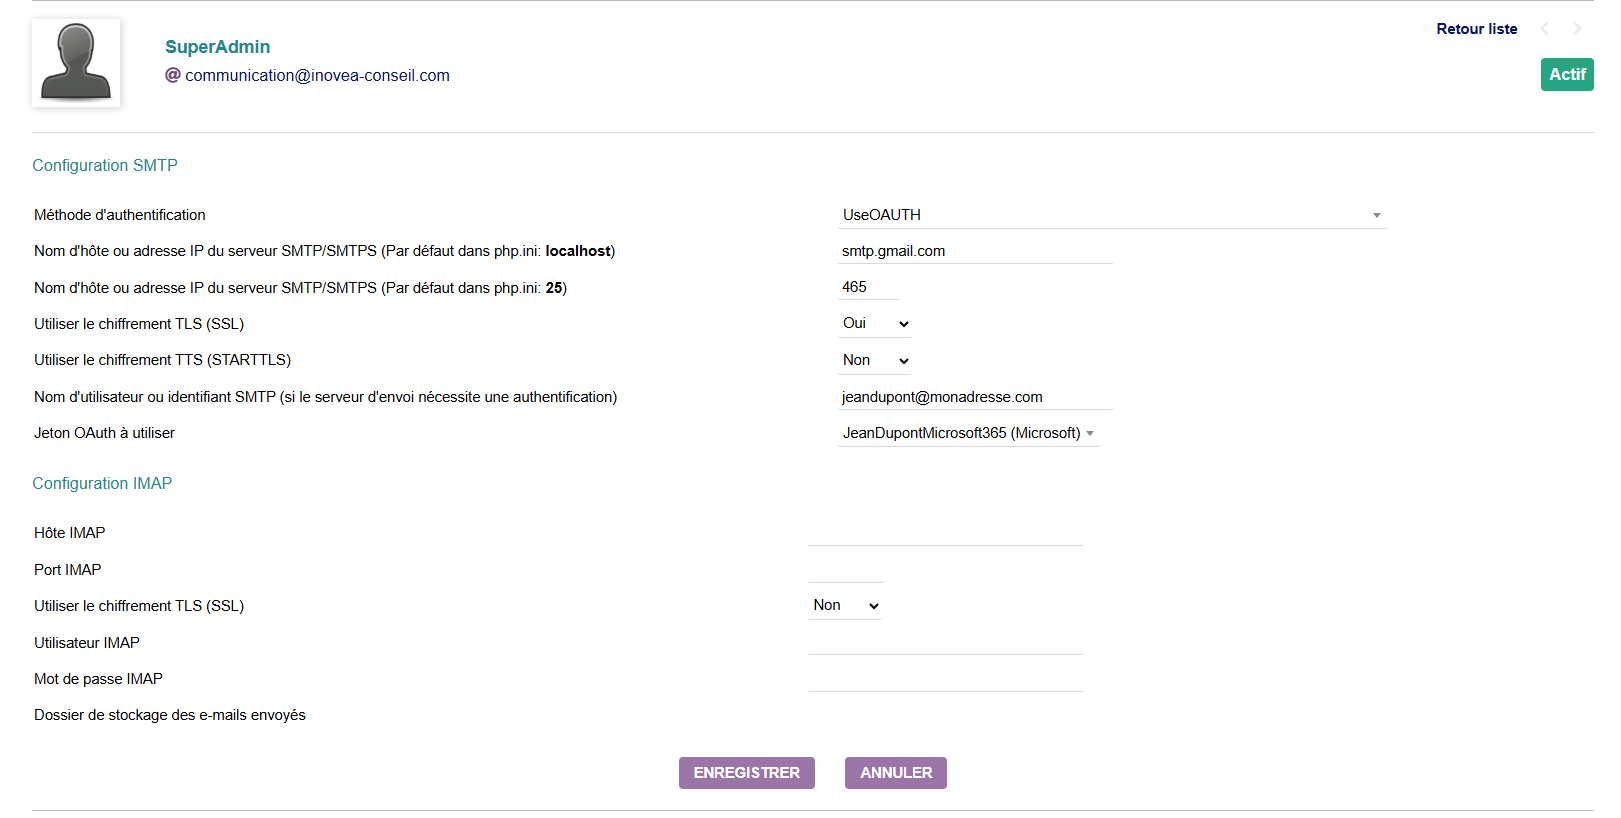
Task: Open the IMAP TLS (SSL) Non dropdown
Action: [x=845, y=606]
